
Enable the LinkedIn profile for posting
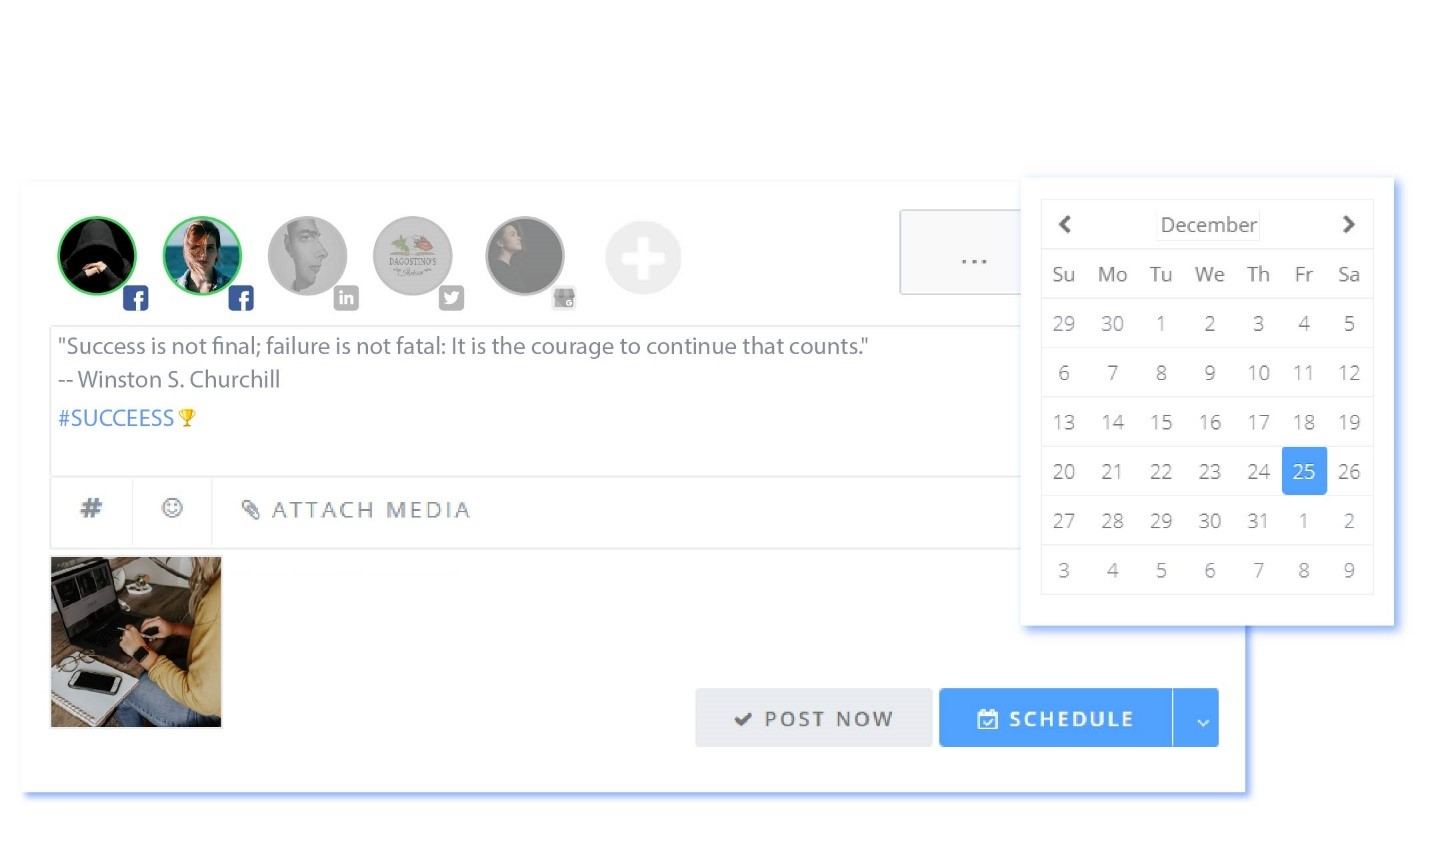point(307,255)
